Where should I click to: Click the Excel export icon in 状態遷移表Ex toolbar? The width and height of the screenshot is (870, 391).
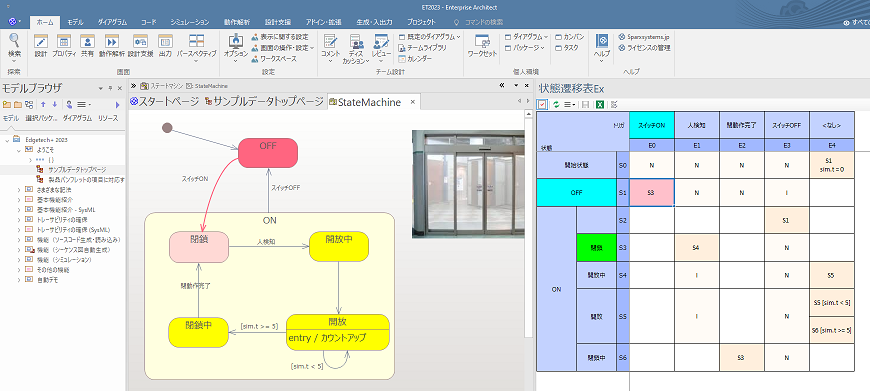600,104
